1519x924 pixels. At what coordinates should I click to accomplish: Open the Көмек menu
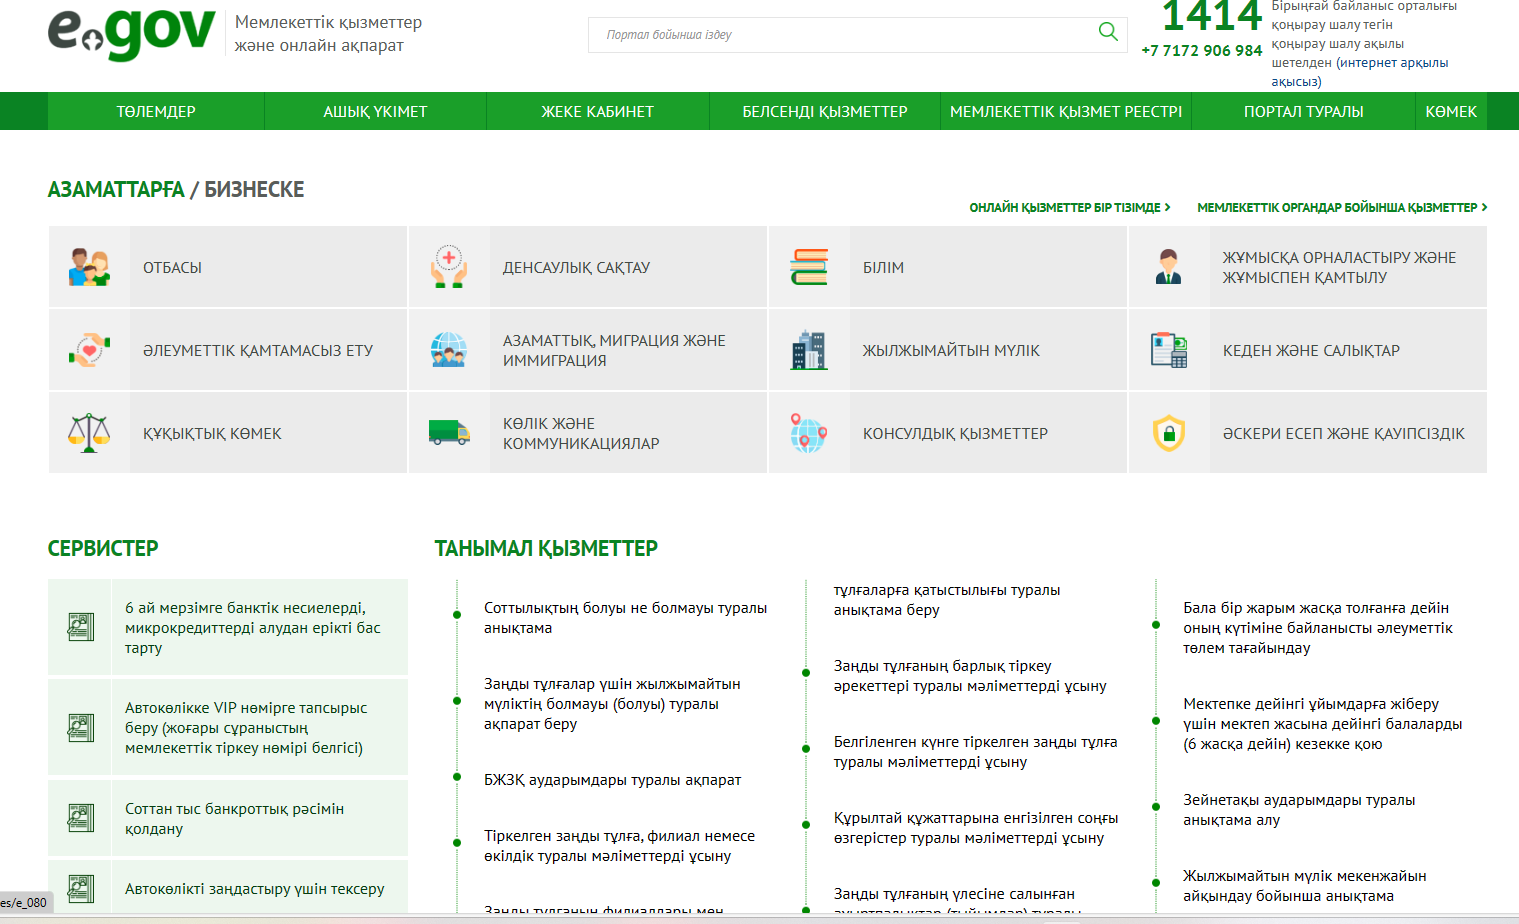1451,111
